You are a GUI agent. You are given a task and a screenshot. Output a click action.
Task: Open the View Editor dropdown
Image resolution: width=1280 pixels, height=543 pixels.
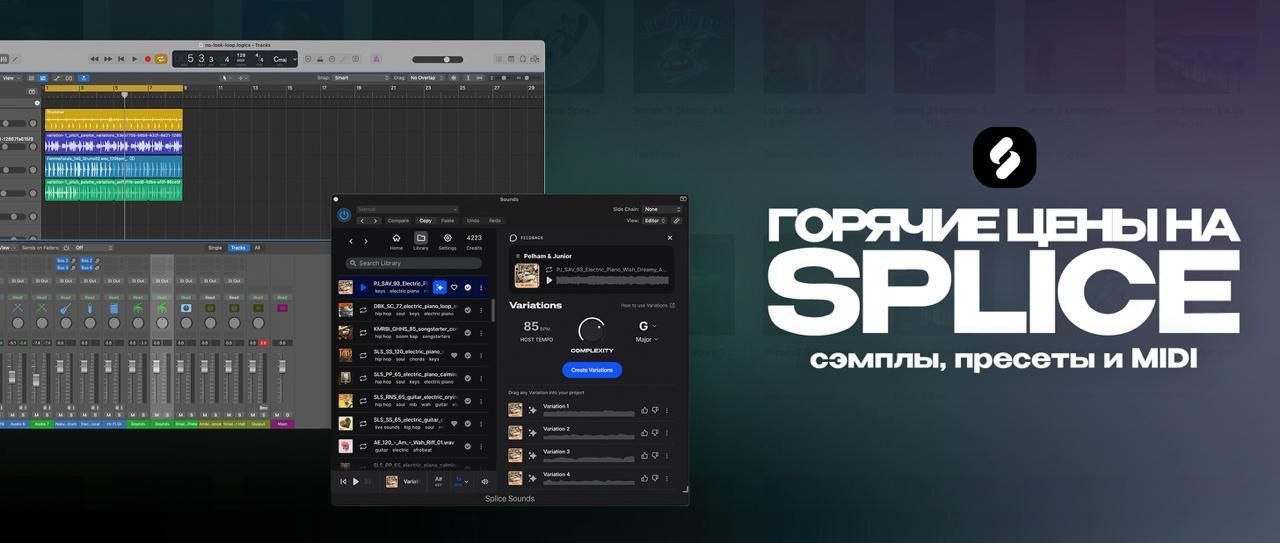[655, 220]
